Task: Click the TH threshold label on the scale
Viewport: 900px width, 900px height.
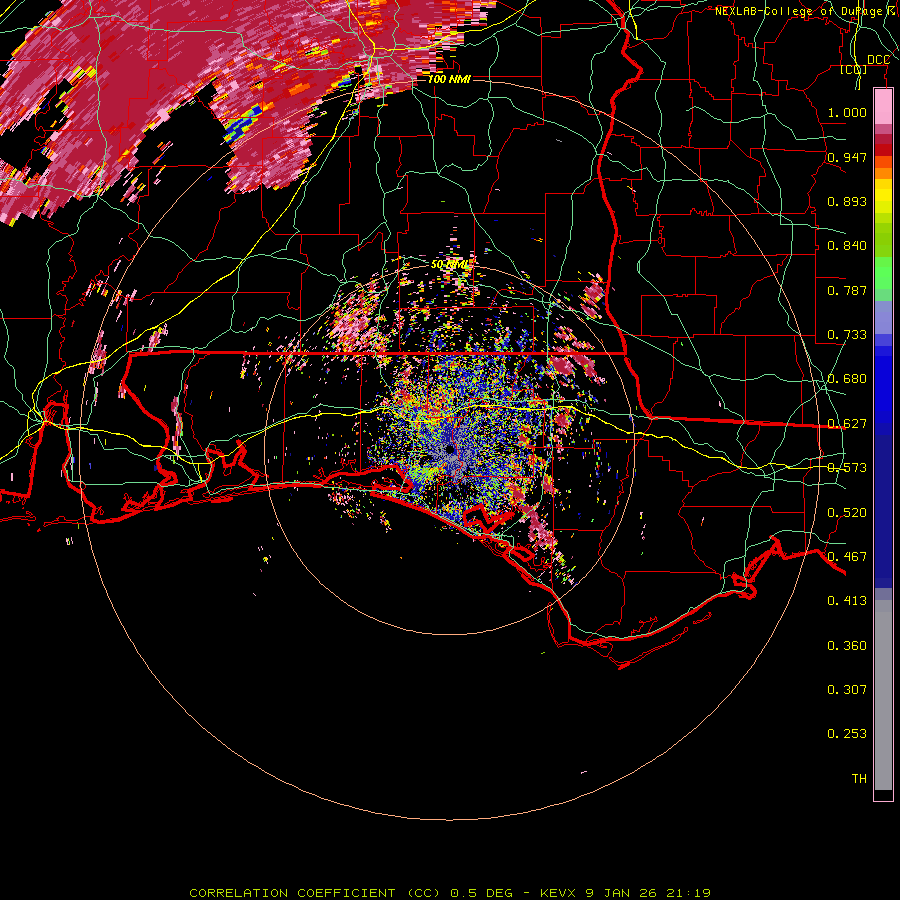Action: (859, 779)
